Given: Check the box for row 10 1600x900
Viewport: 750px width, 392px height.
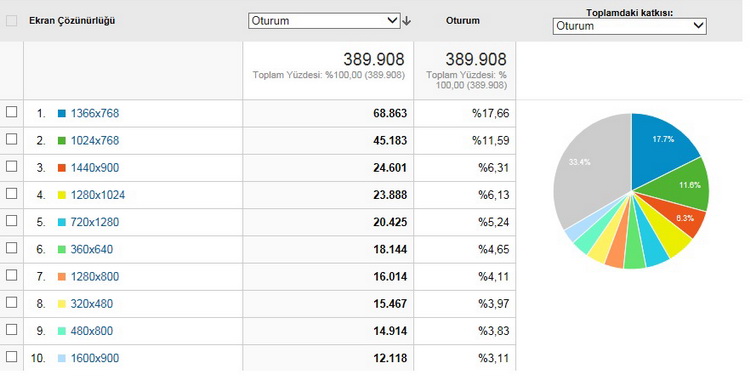Looking at the screenshot, I should coord(11,357).
